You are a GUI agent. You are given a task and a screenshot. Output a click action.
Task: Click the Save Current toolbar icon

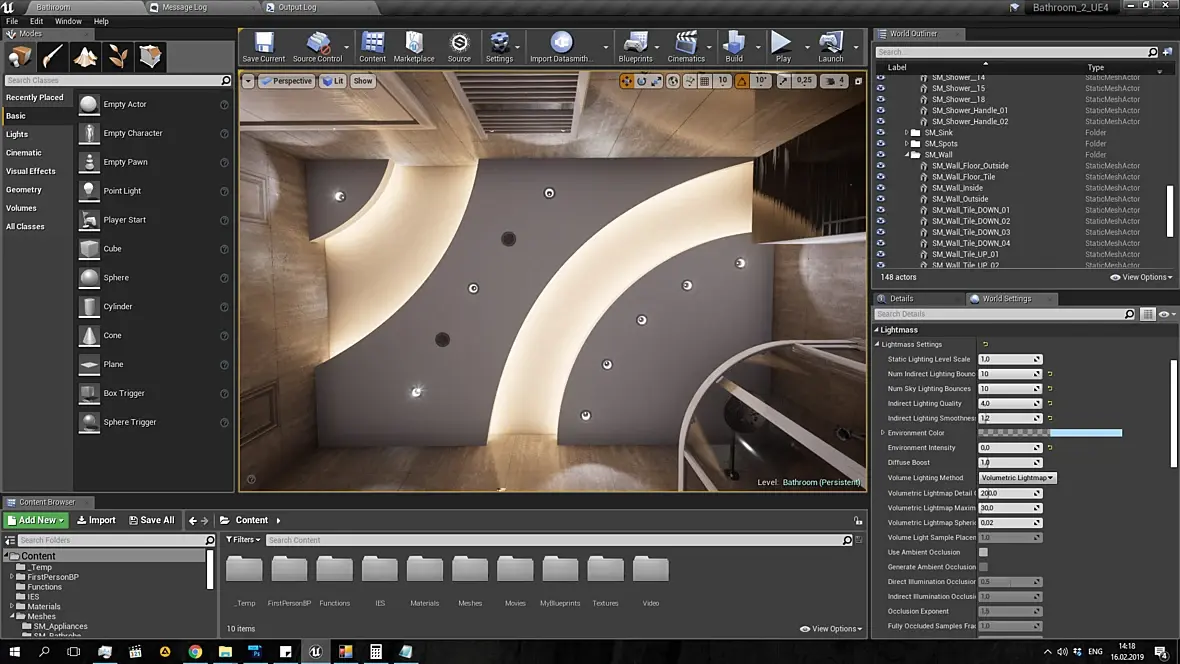(264, 46)
